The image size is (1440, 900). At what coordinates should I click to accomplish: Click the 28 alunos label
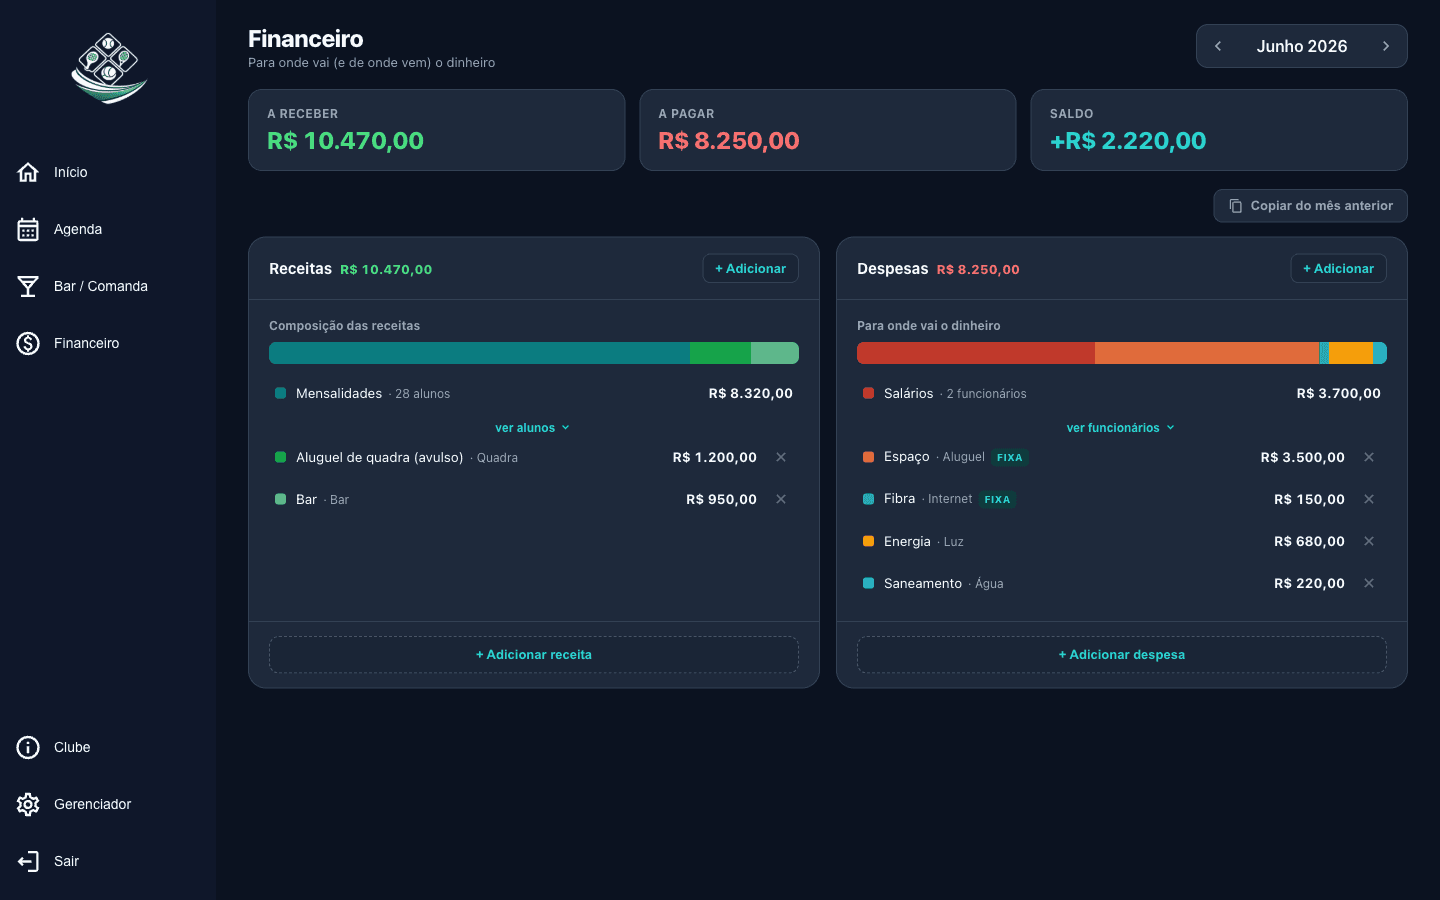tap(422, 394)
